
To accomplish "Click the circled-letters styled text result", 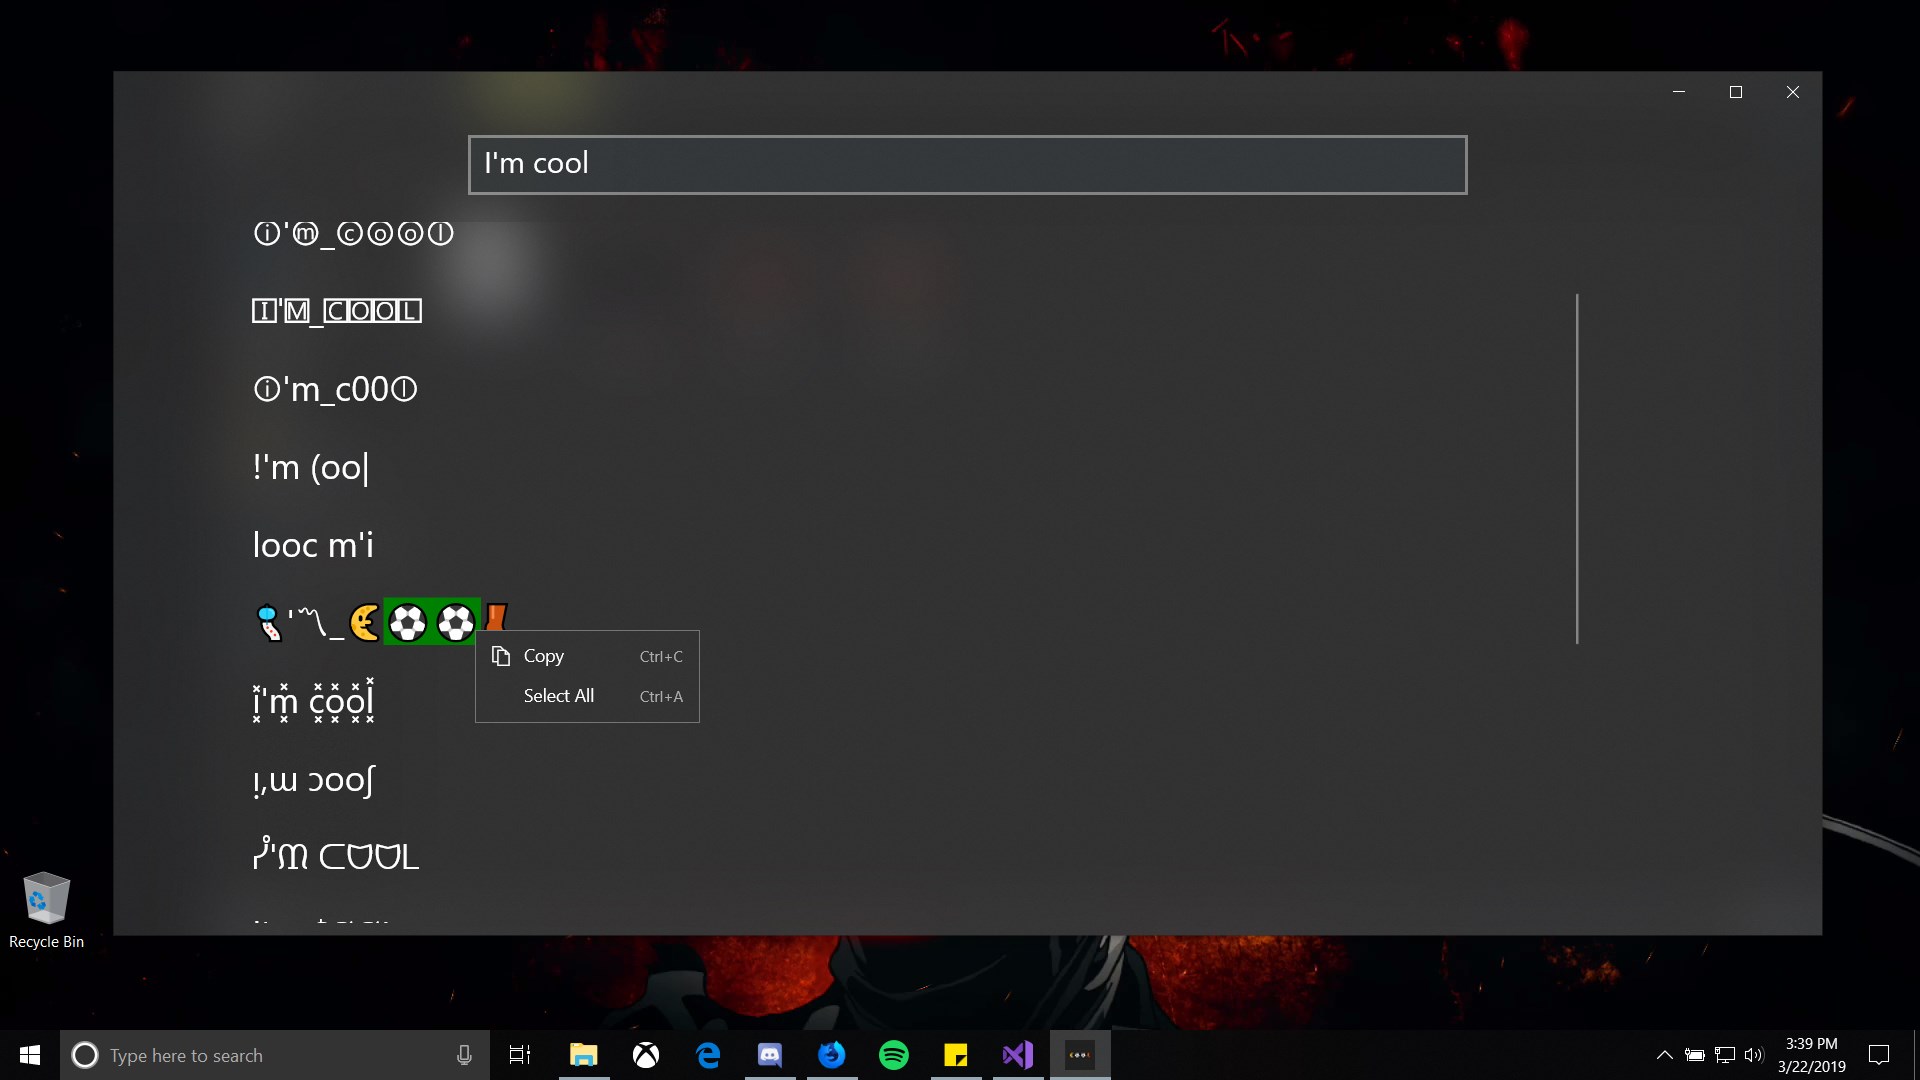I will 353,234.
